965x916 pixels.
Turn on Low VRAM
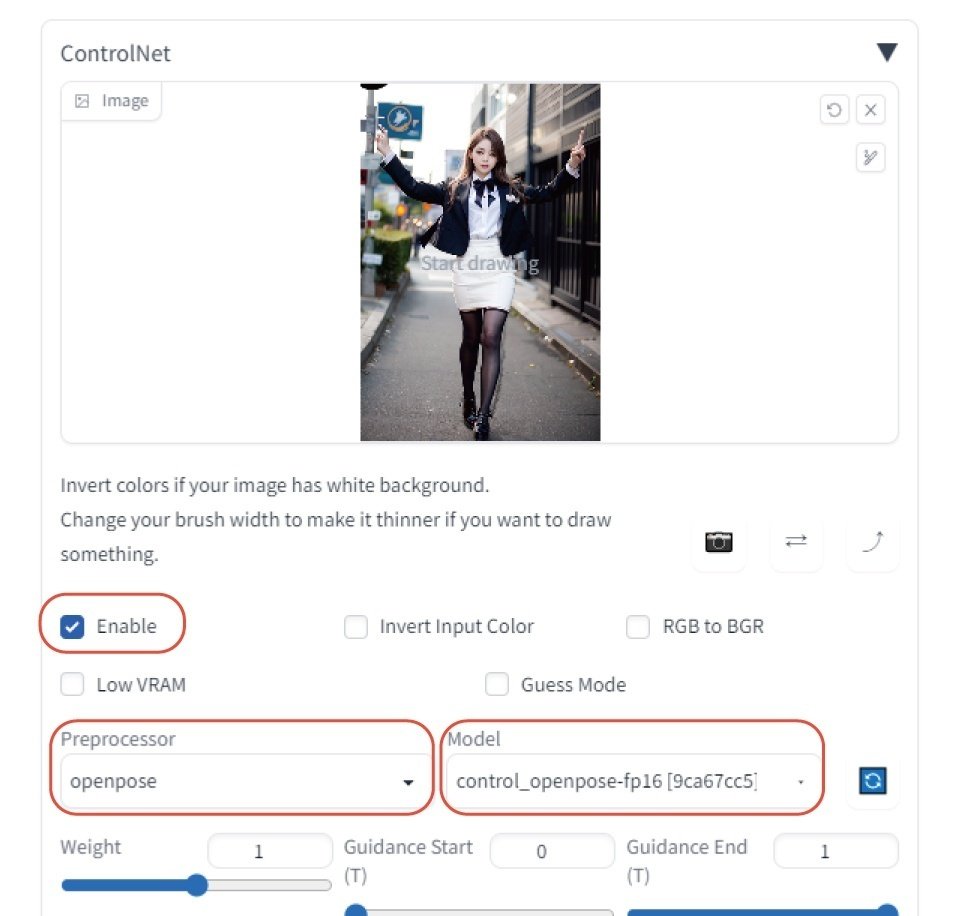click(72, 685)
